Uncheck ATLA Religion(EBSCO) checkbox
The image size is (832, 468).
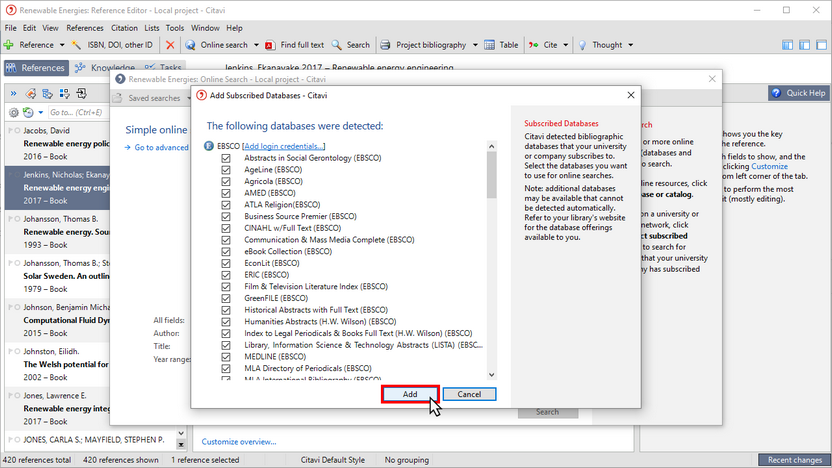[x=226, y=205]
